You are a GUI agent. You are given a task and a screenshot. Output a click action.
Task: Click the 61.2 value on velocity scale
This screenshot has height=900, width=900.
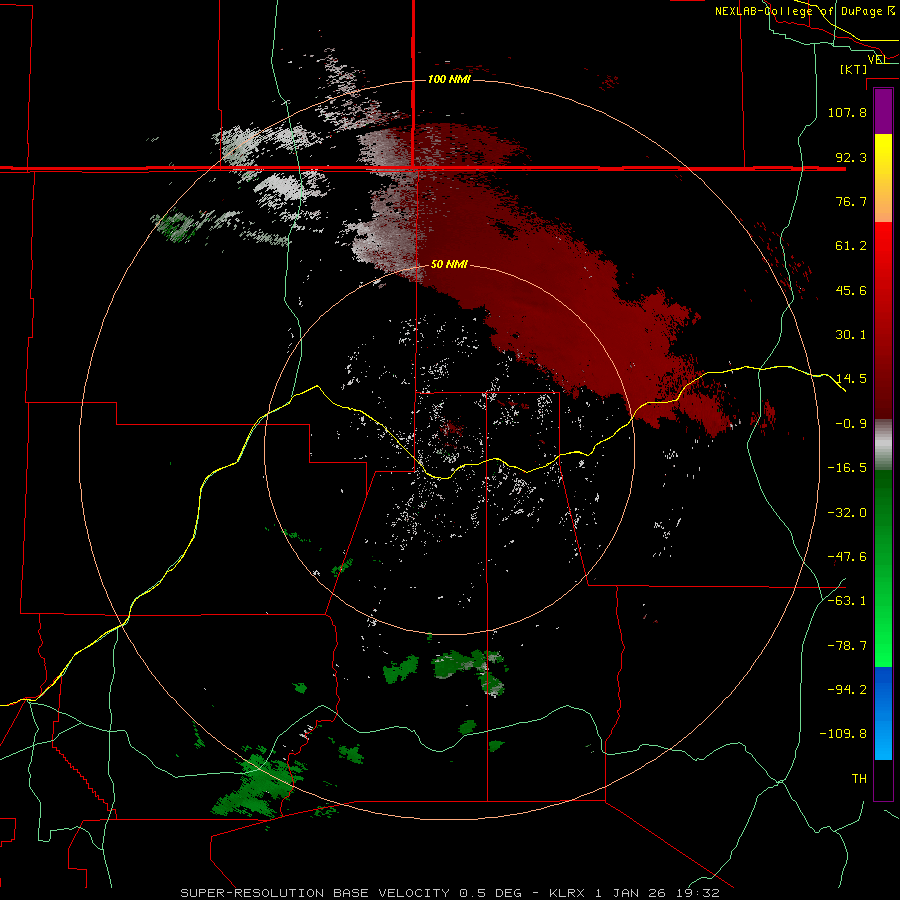tap(851, 246)
